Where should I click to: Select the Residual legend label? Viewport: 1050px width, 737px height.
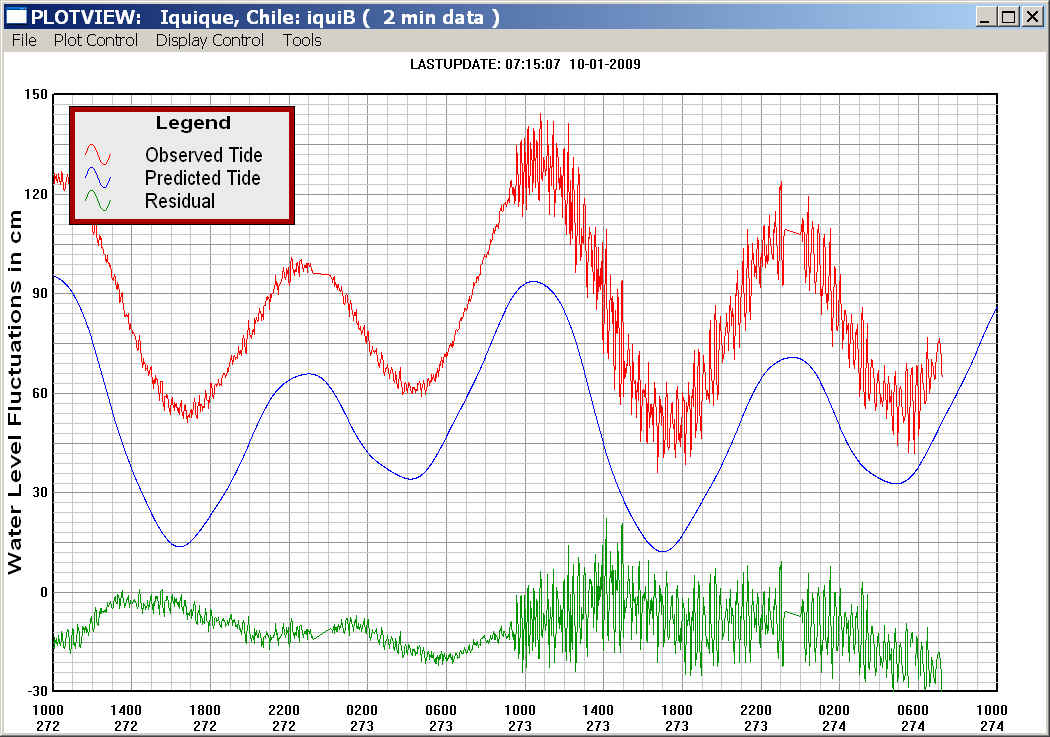tap(180, 201)
